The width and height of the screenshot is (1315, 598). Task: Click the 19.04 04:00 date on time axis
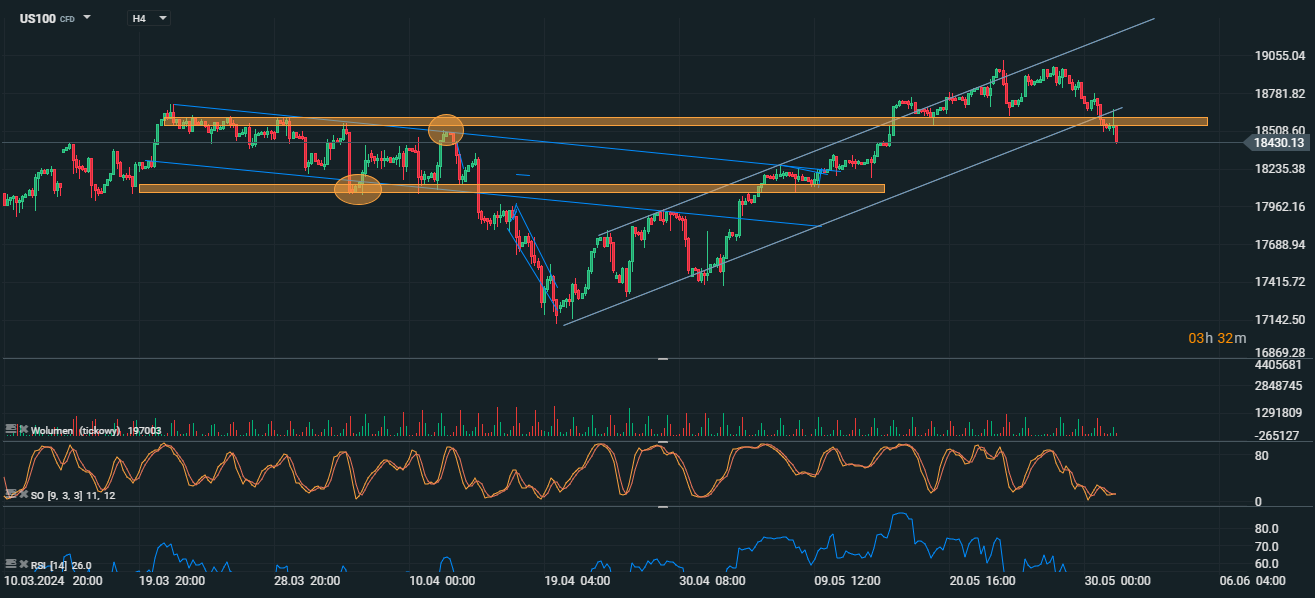[577, 580]
